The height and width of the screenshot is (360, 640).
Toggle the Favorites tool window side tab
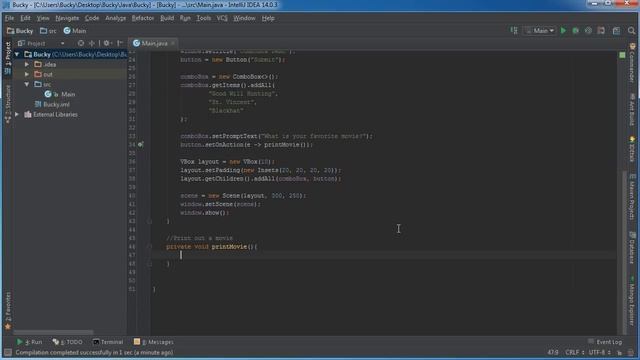point(8,310)
